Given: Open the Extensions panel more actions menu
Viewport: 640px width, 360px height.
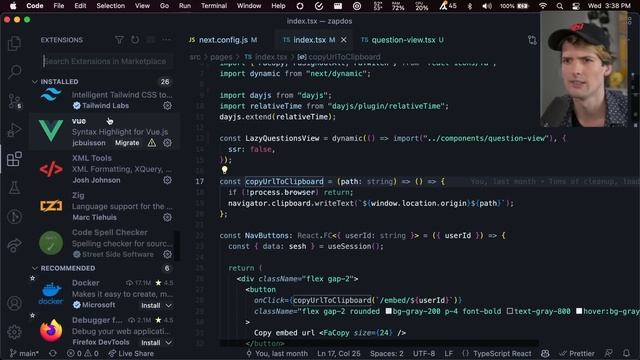Looking at the screenshot, I should tap(167, 40).
